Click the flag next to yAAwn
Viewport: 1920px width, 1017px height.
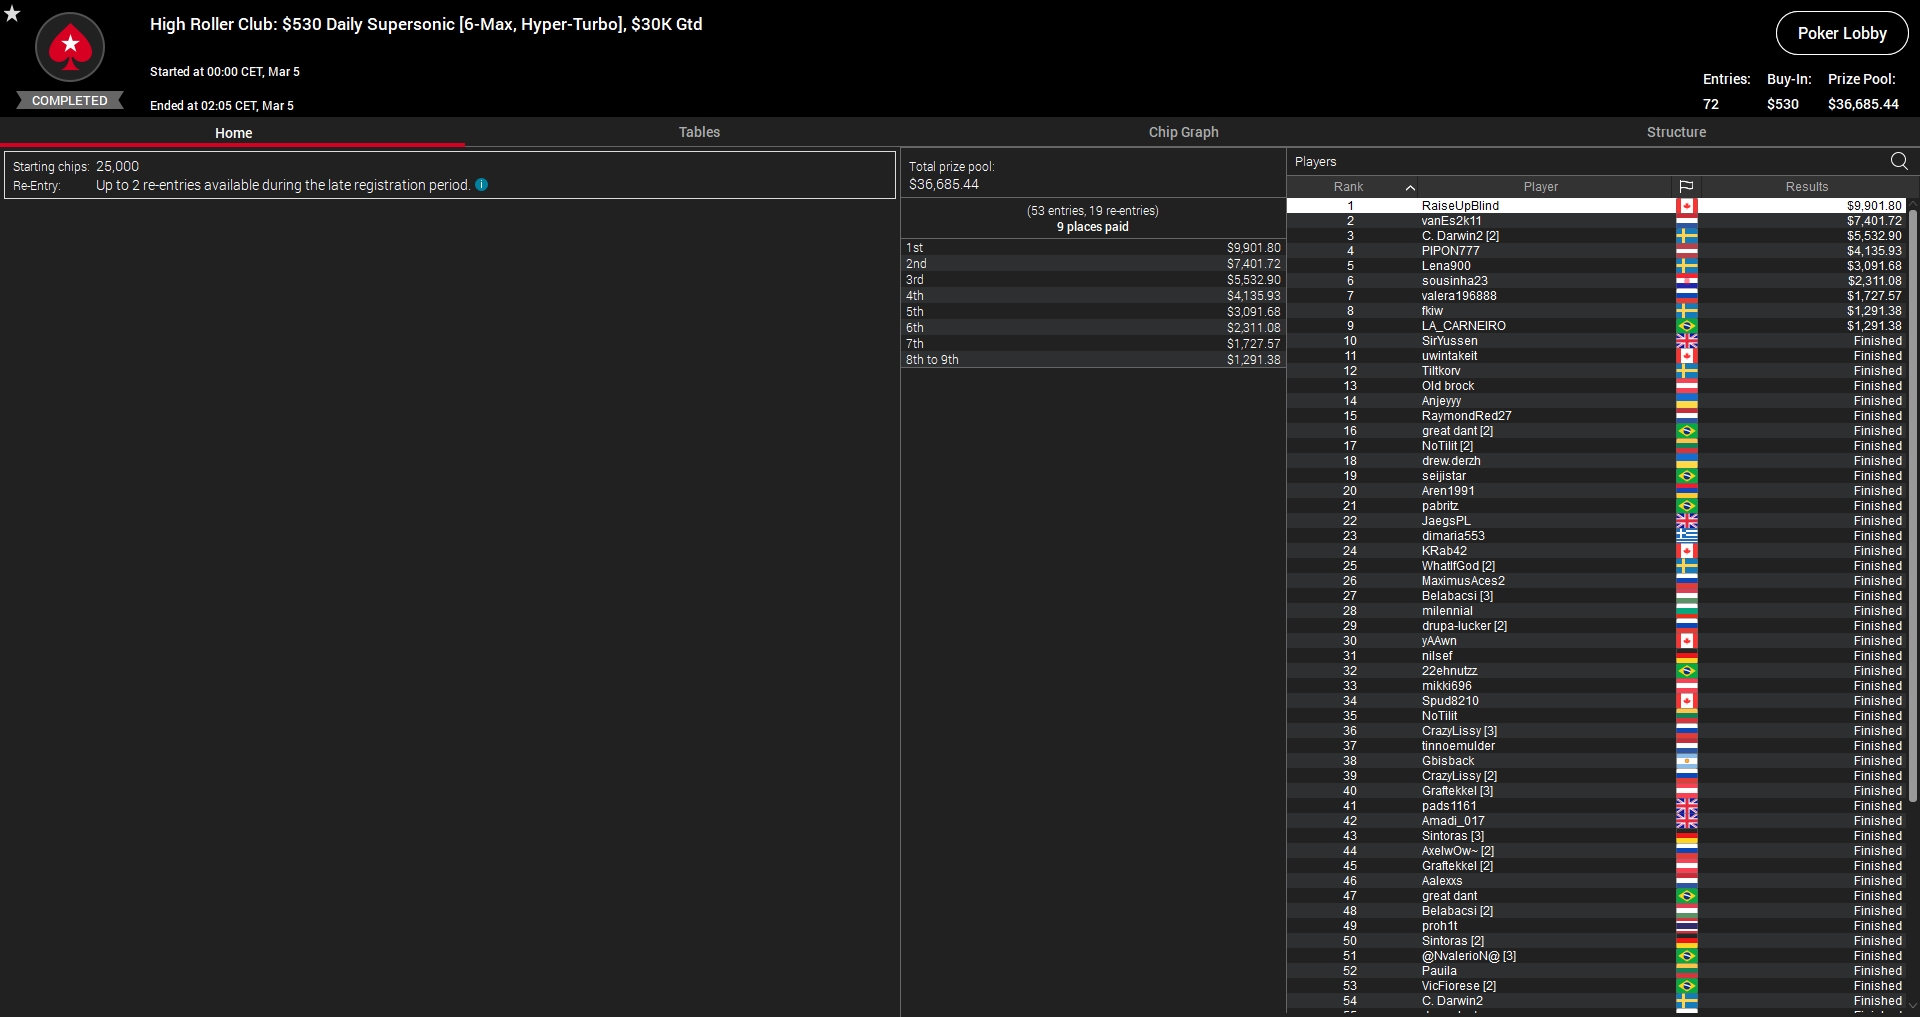point(1687,641)
